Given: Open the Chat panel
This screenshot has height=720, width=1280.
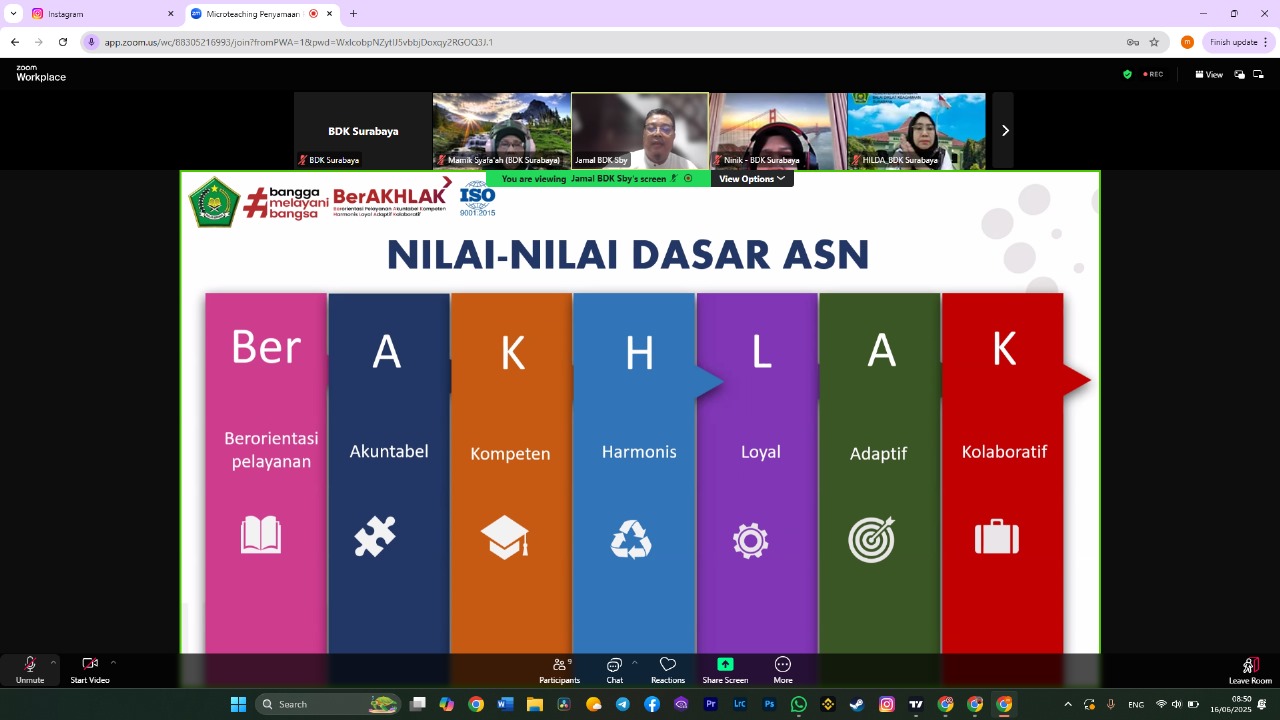Looking at the screenshot, I should (x=614, y=669).
